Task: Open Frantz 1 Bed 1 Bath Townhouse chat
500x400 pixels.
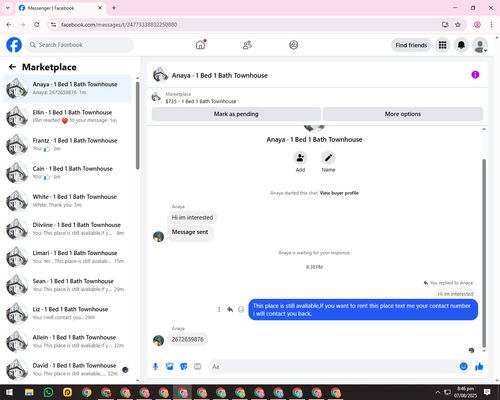Action: pyautogui.click(x=67, y=145)
